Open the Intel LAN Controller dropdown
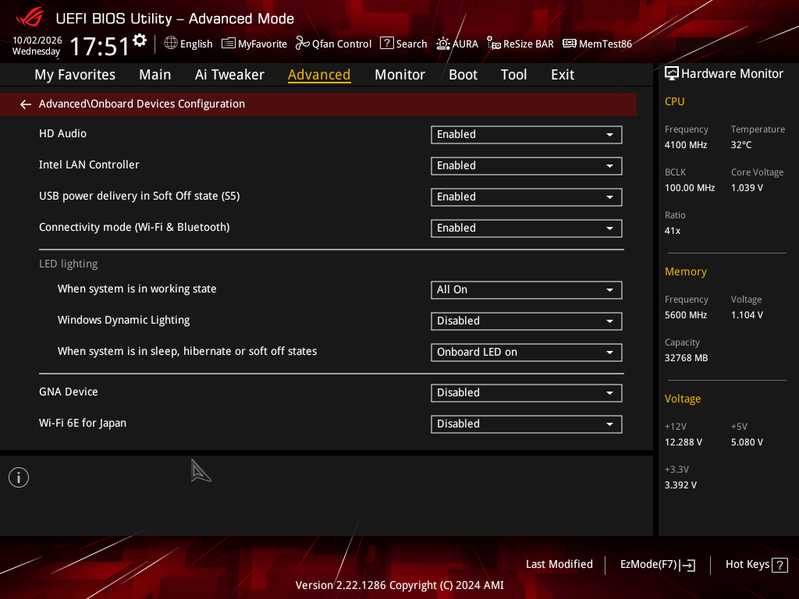The image size is (799, 599). point(526,166)
